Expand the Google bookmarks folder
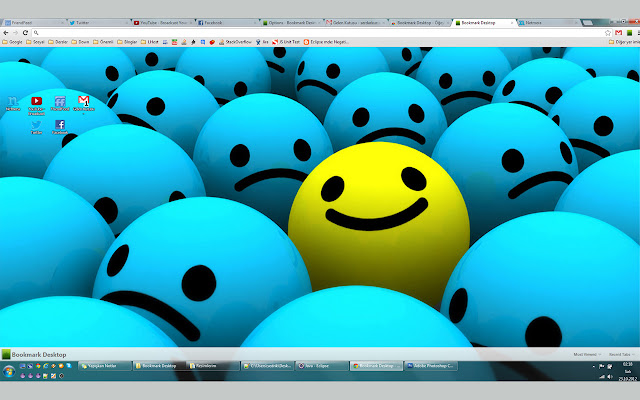Screen dimensions: 640x400 [x=12, y=42]
